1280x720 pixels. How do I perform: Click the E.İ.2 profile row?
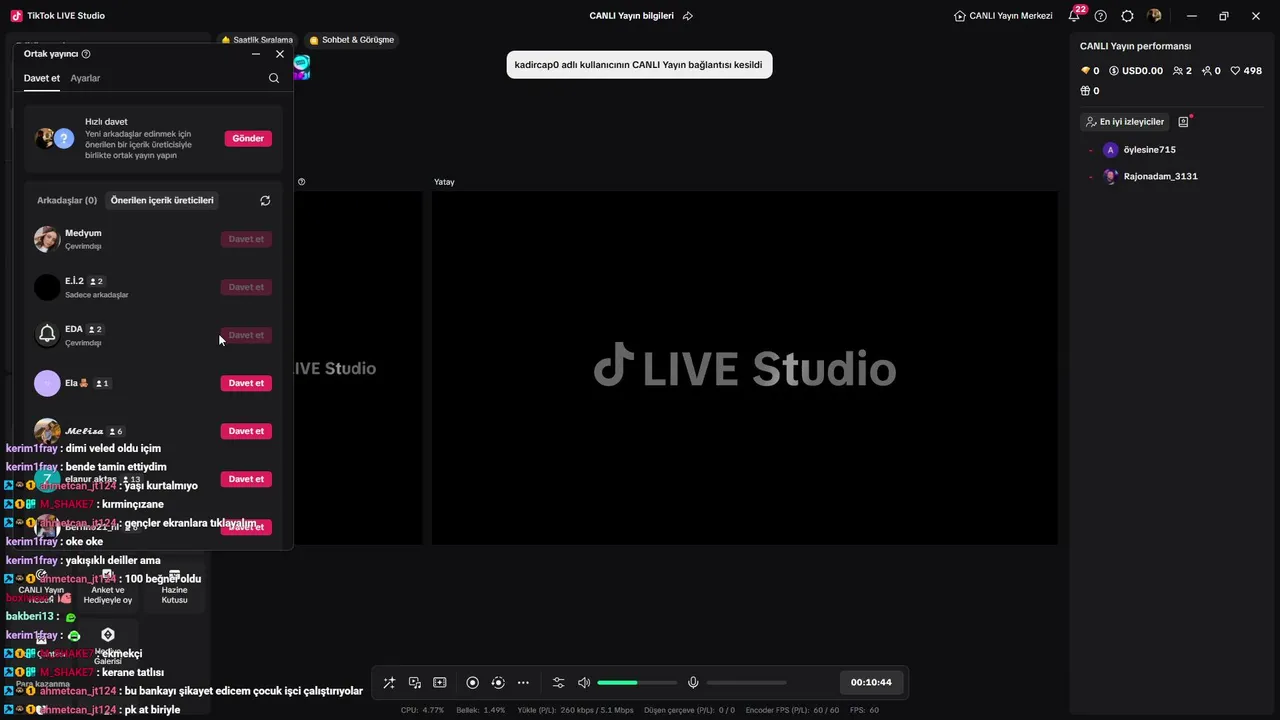pos(153,287)
